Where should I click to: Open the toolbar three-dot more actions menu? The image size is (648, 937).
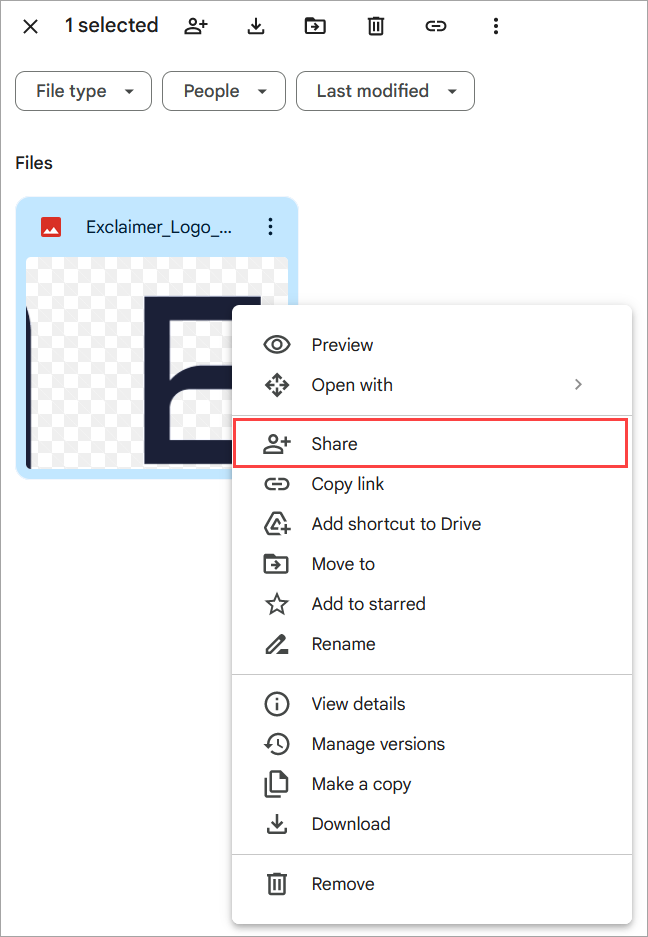[495, 27]
